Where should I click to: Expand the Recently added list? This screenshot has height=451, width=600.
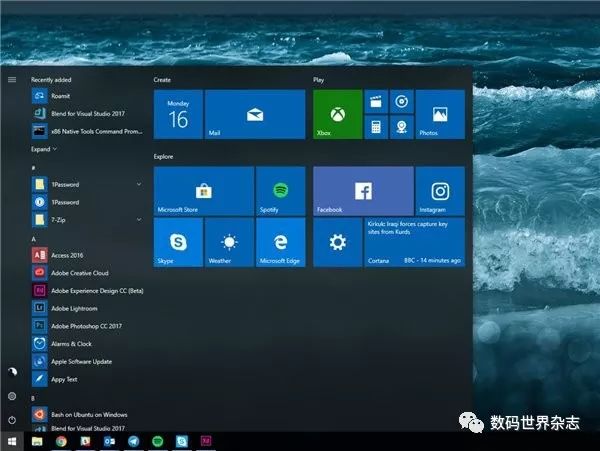tap(44, 148)
